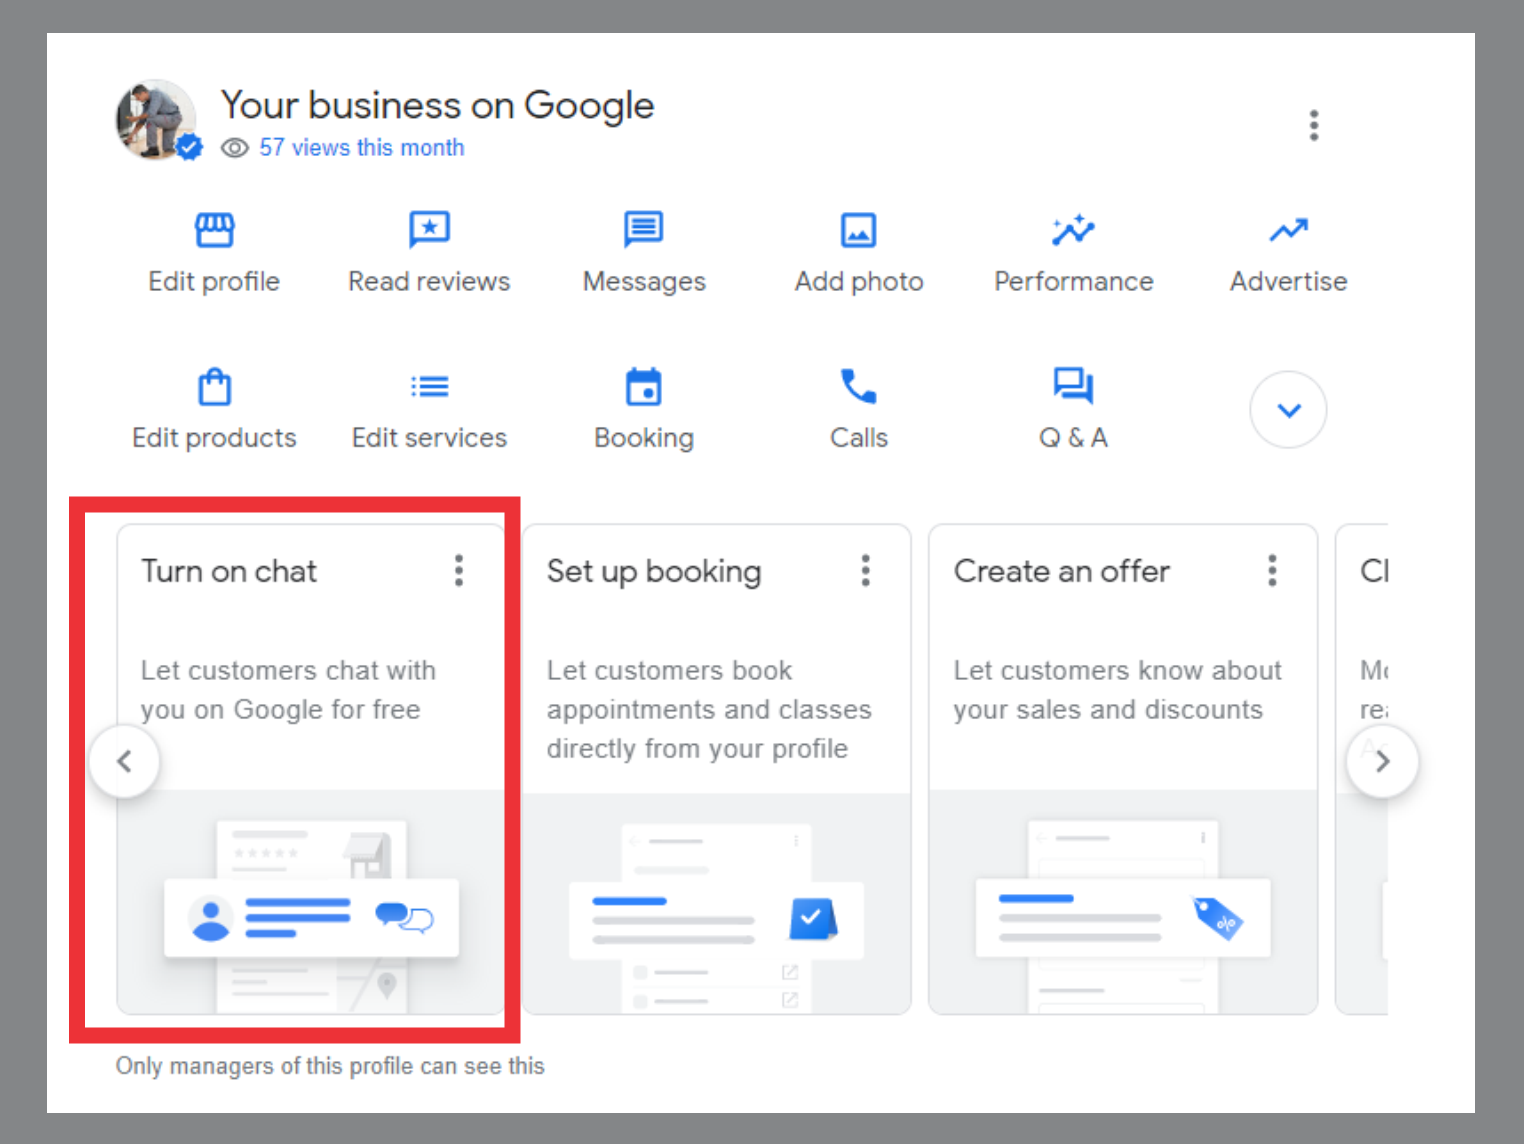Click 'Your business on Google' heading
The width and height of the screenshot is (1524, 1144).
[x=437, y=105]
